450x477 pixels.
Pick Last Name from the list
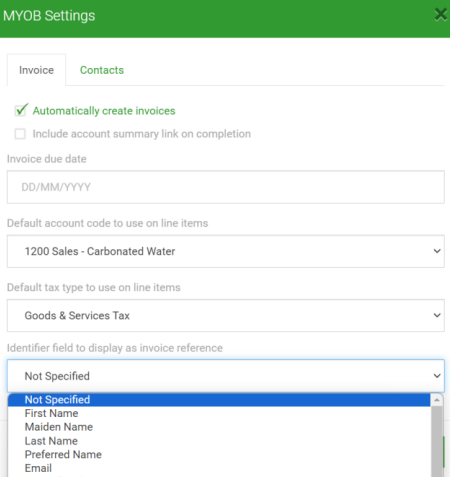(x=219, y=441)
